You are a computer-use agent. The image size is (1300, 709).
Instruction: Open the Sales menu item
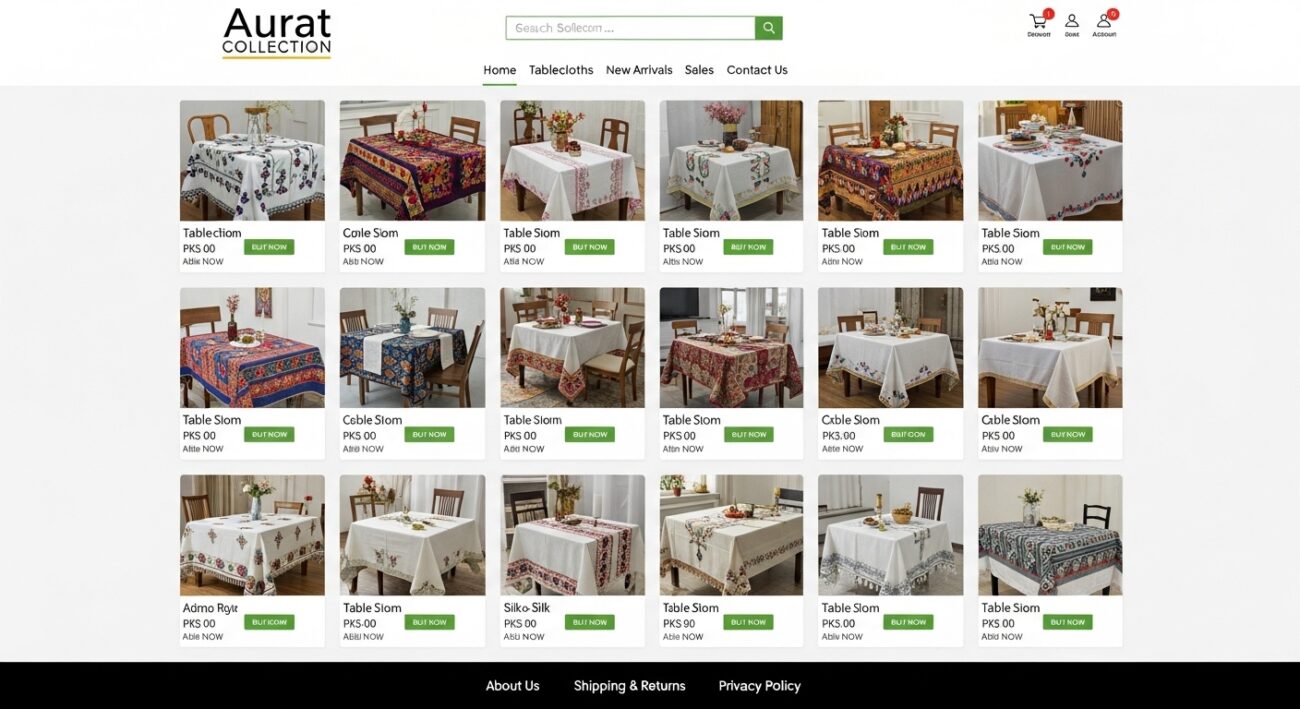pyautogui.click(x=699, y=70)
